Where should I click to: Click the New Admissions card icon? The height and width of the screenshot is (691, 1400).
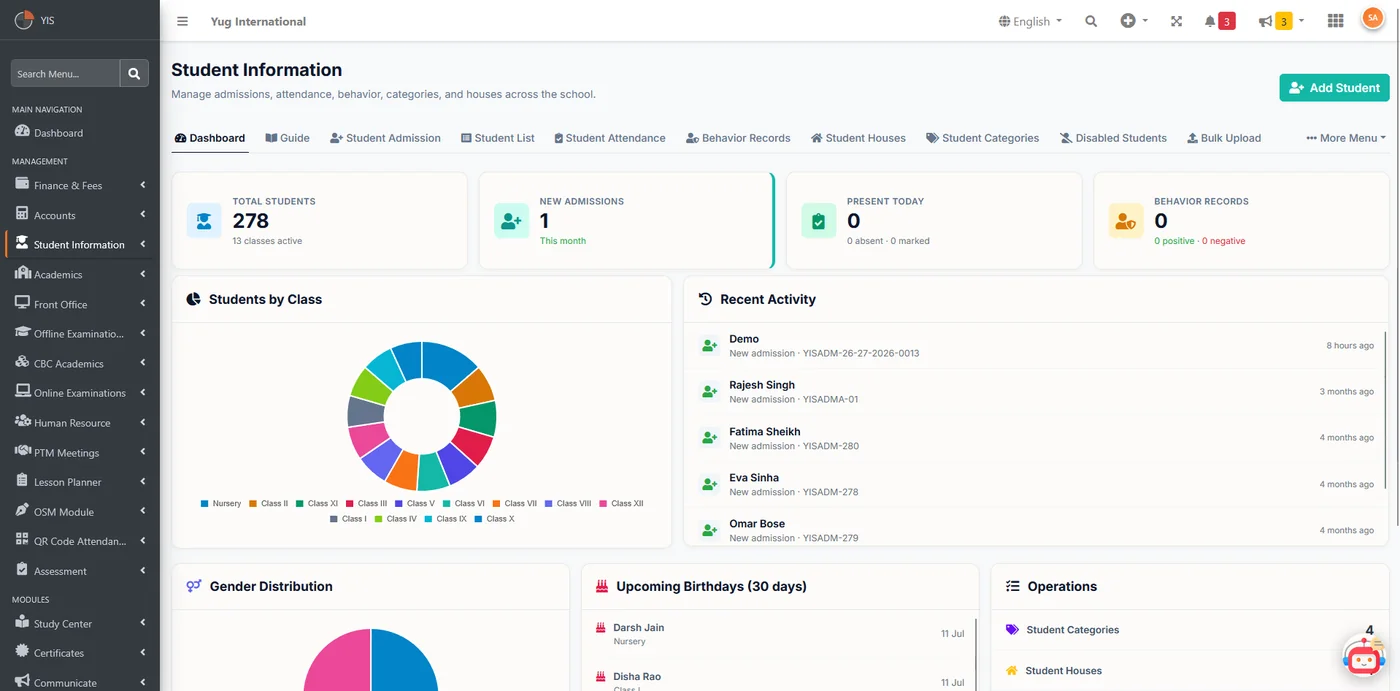click(x=511, y=221)
